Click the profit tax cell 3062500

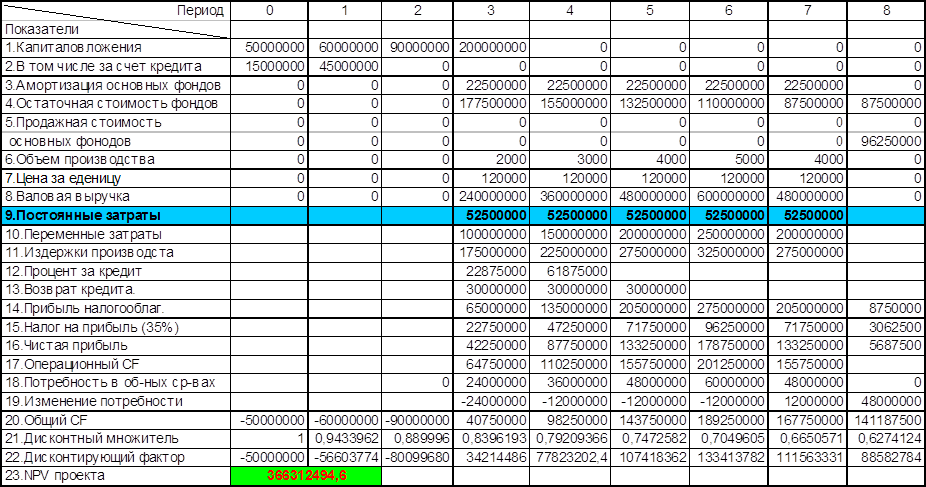tap(885, 327)
